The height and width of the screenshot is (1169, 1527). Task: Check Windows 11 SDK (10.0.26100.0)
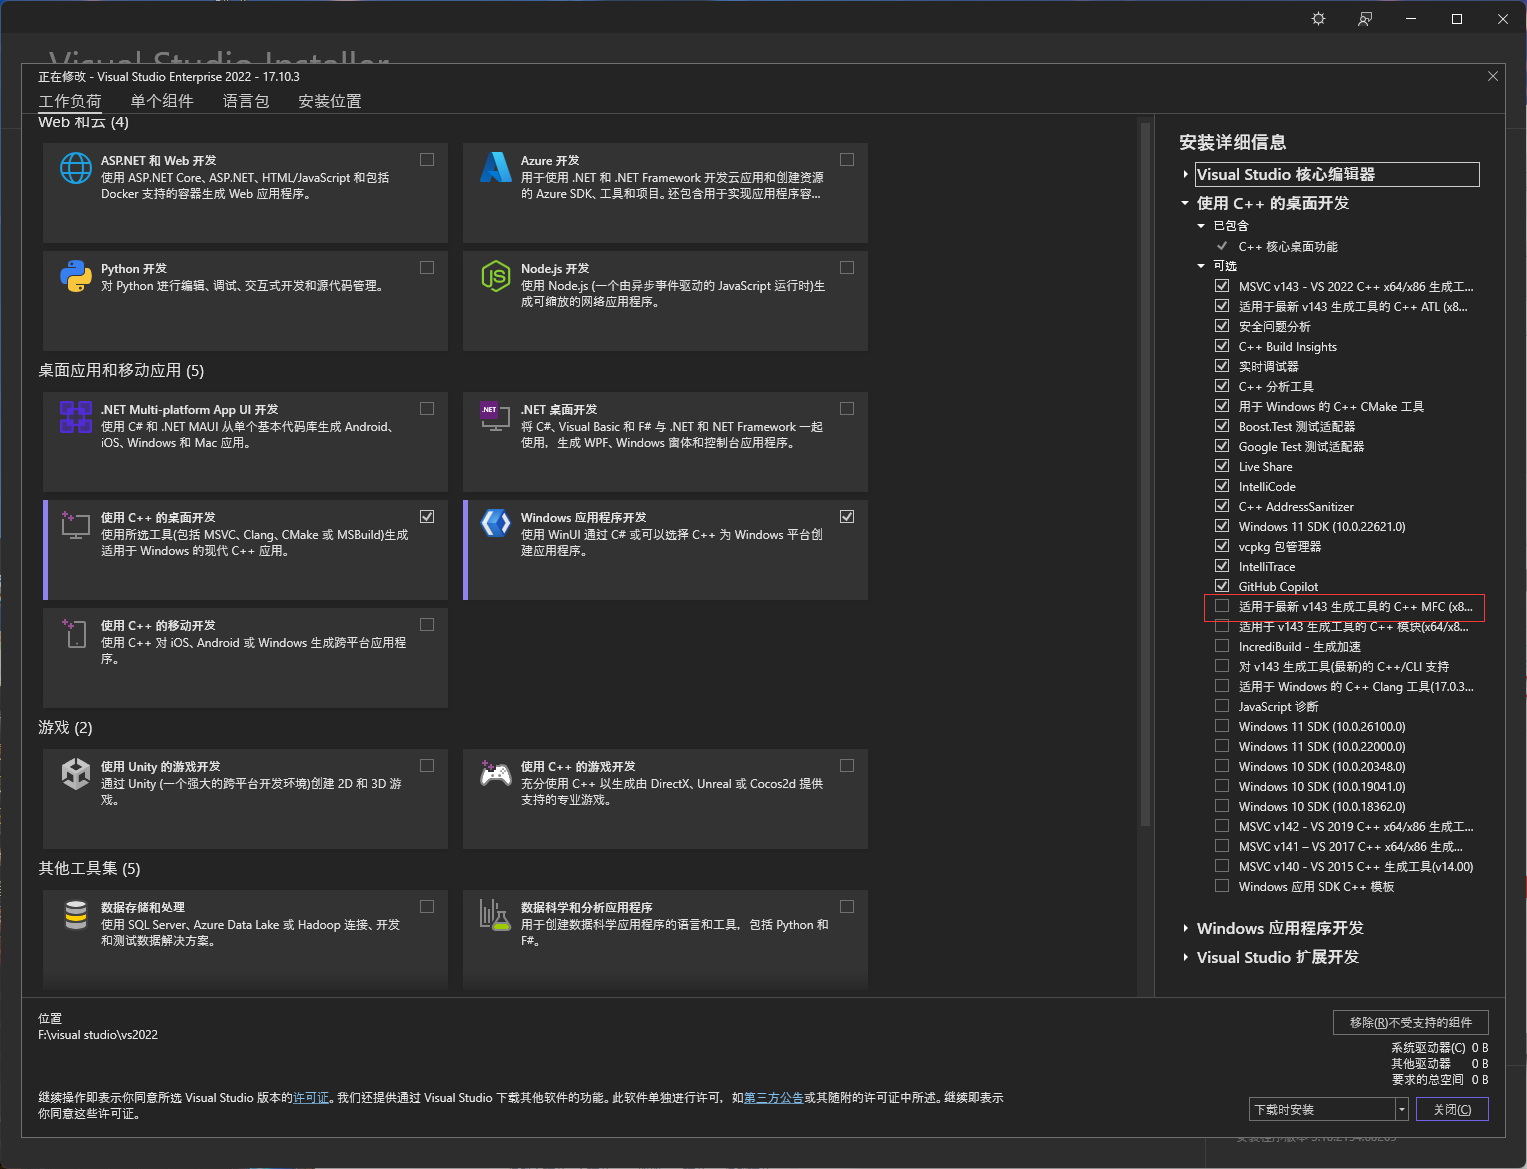coord(1222,726)
